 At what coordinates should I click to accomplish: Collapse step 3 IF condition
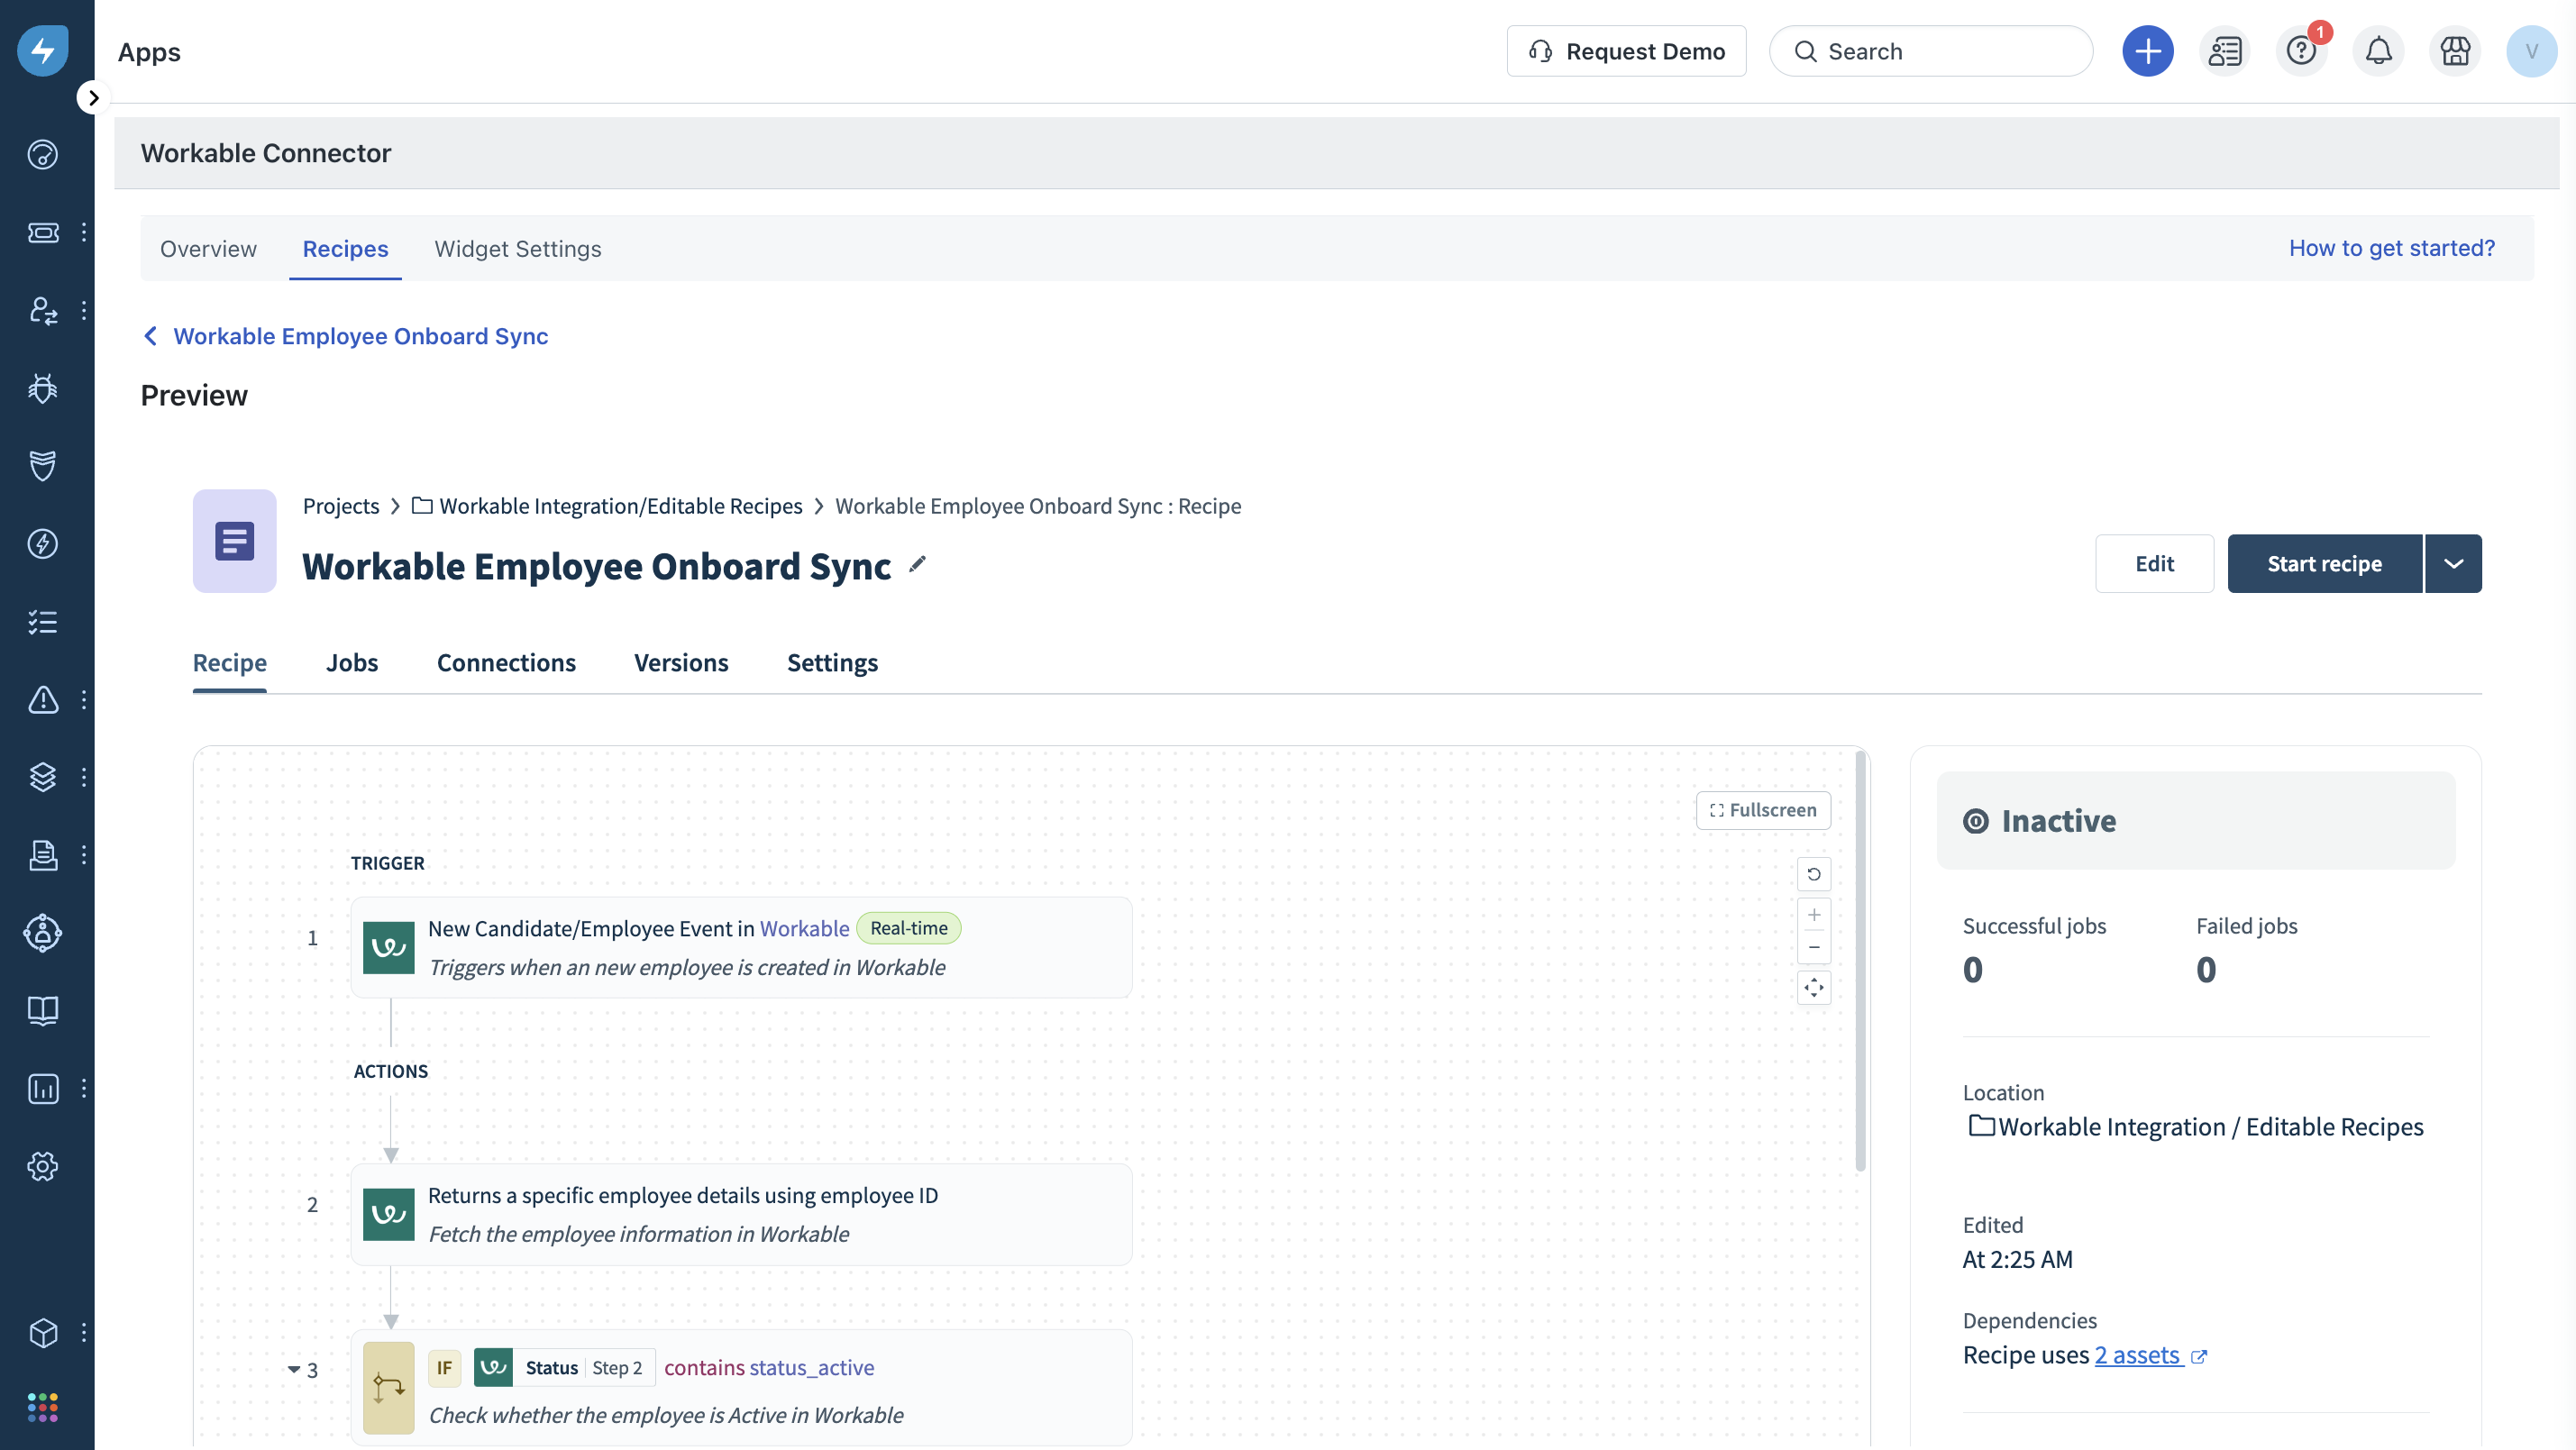[x=294, y=1369]
